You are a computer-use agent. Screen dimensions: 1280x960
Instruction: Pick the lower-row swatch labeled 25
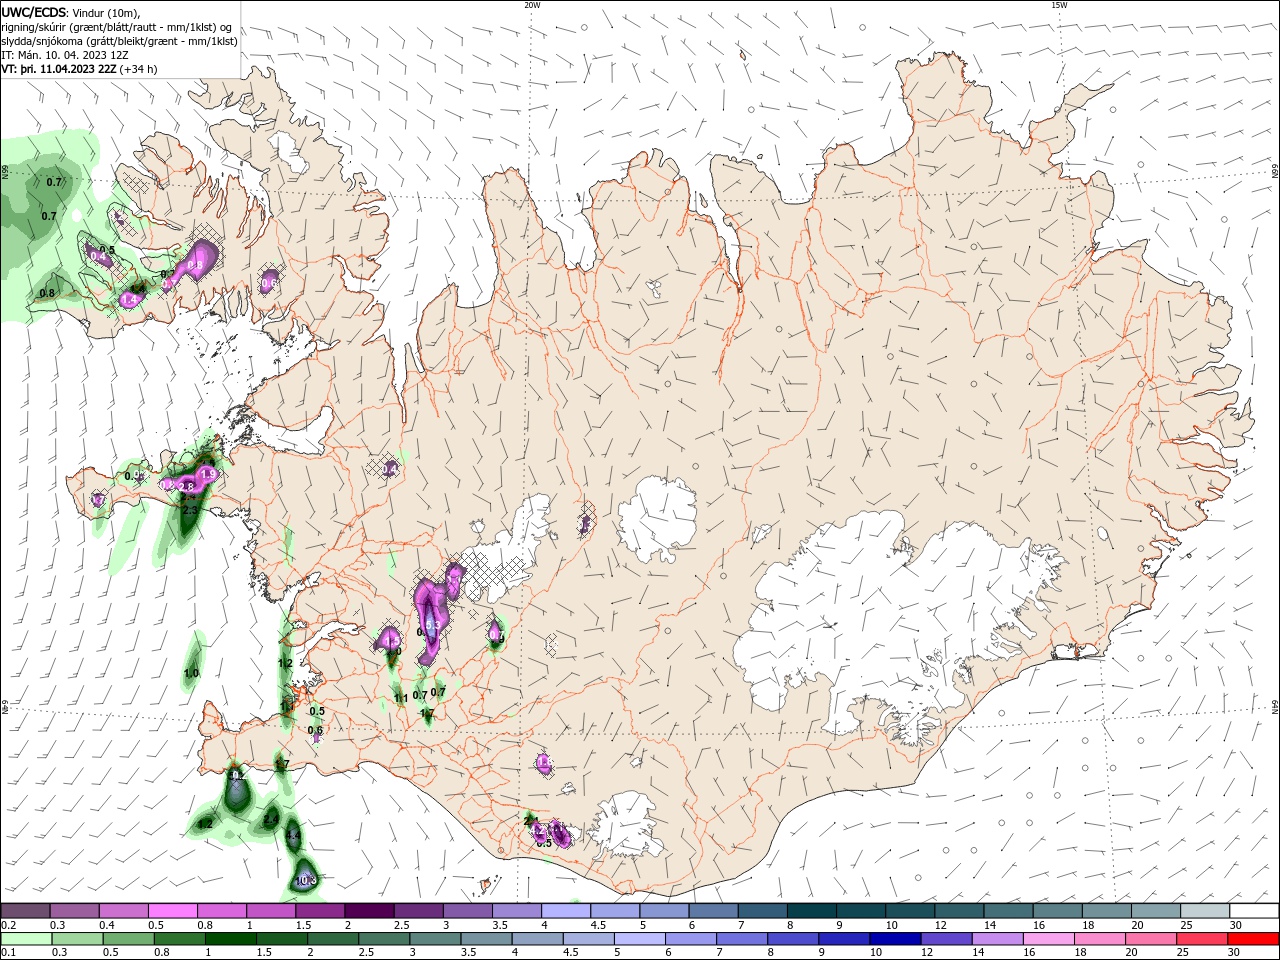(x=1203, y=939)
